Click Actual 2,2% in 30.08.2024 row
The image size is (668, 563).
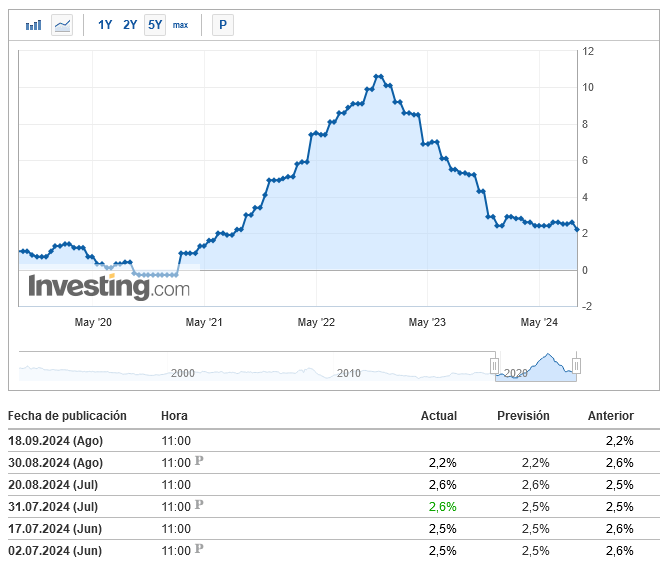(443, 463)
